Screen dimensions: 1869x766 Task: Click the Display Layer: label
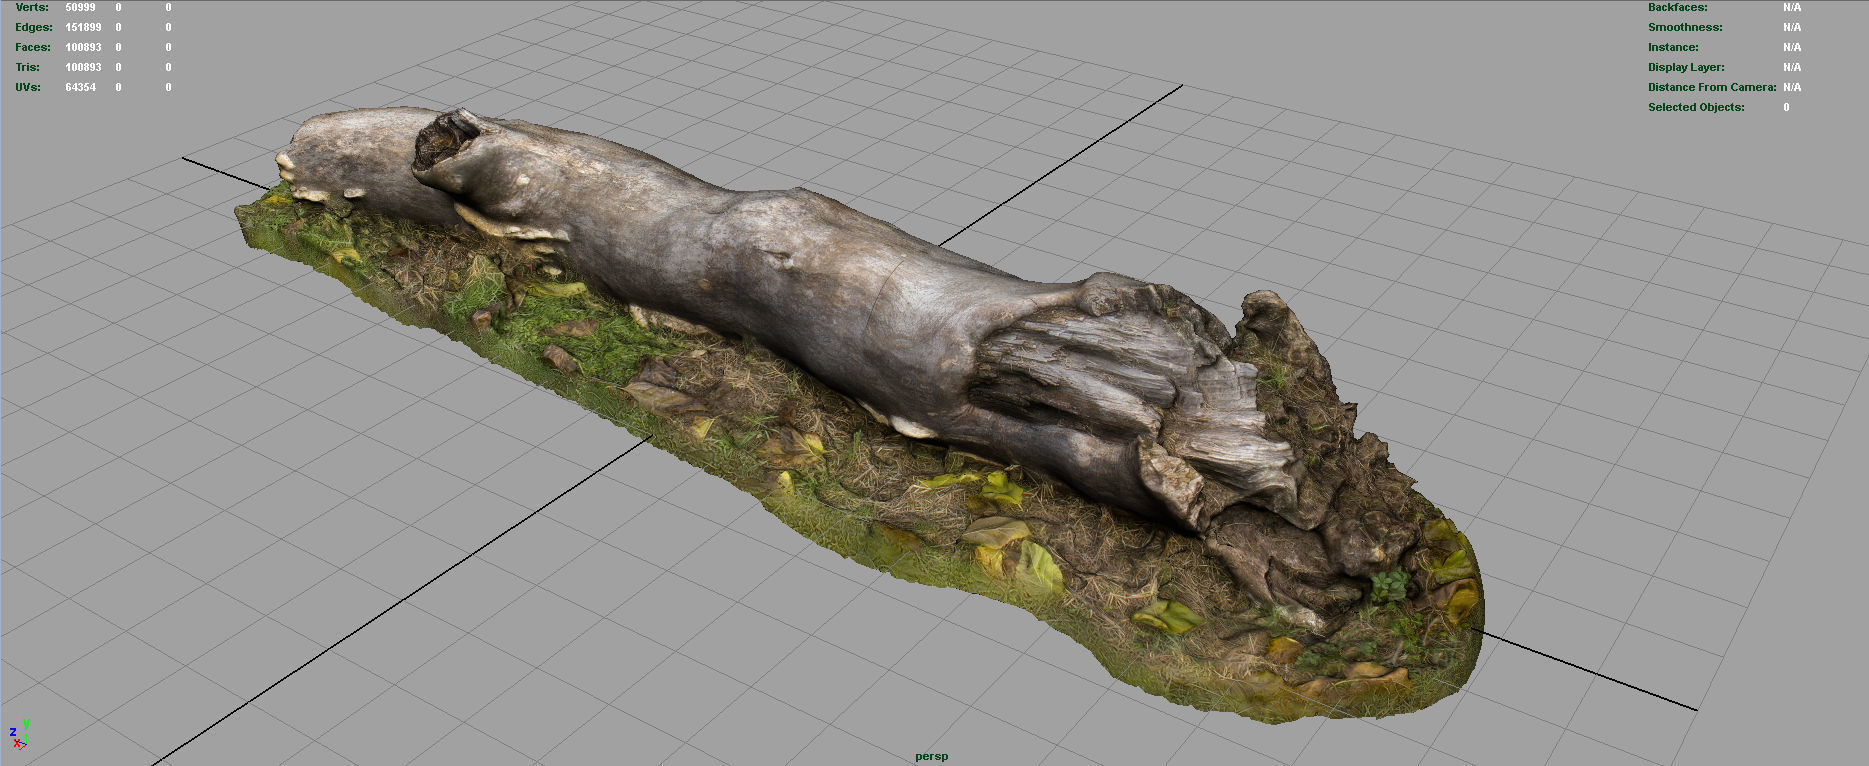pos(1686,67)
